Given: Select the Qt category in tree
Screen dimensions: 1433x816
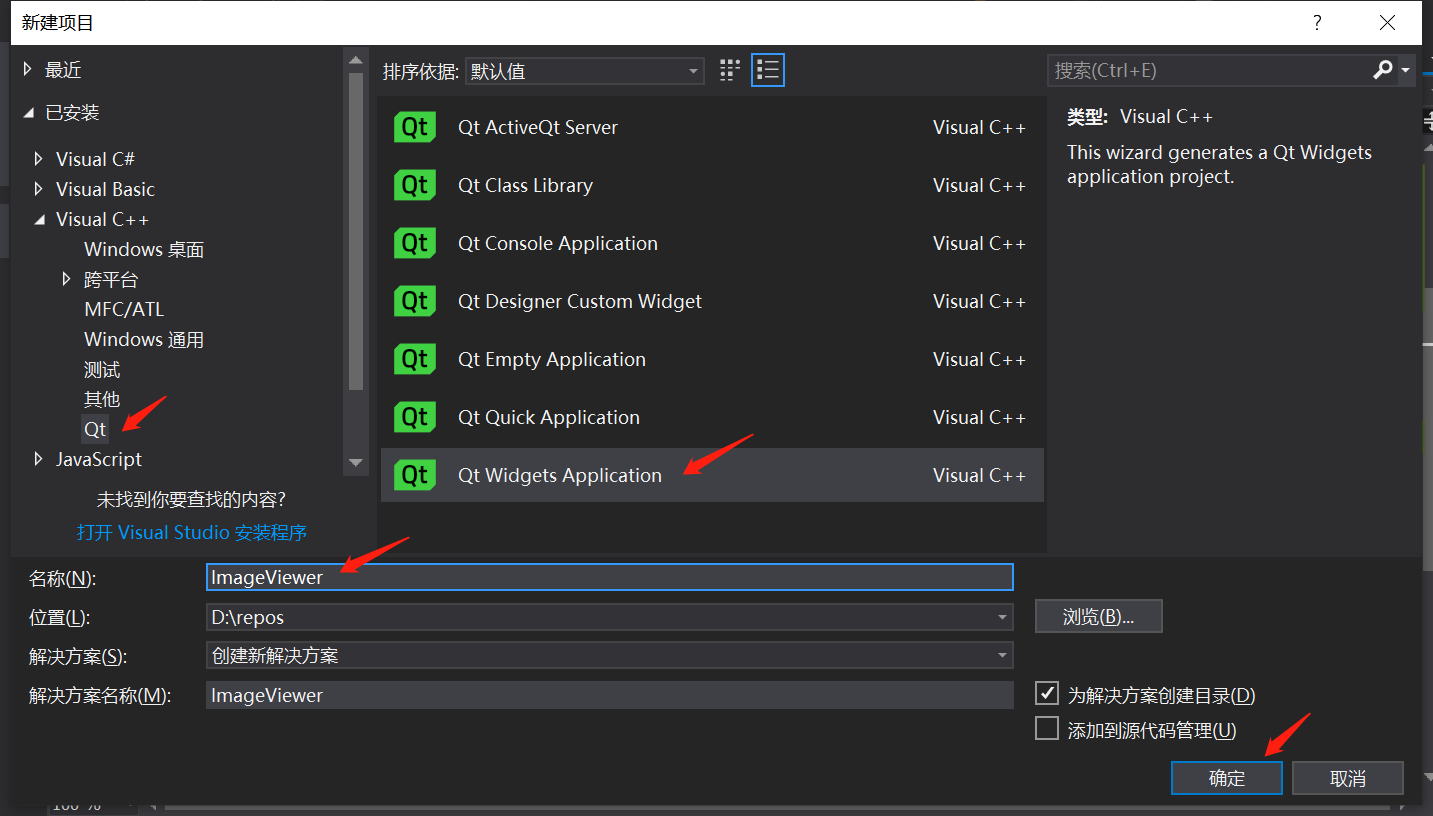Looking at the screenshot, I should coord(95,429).
